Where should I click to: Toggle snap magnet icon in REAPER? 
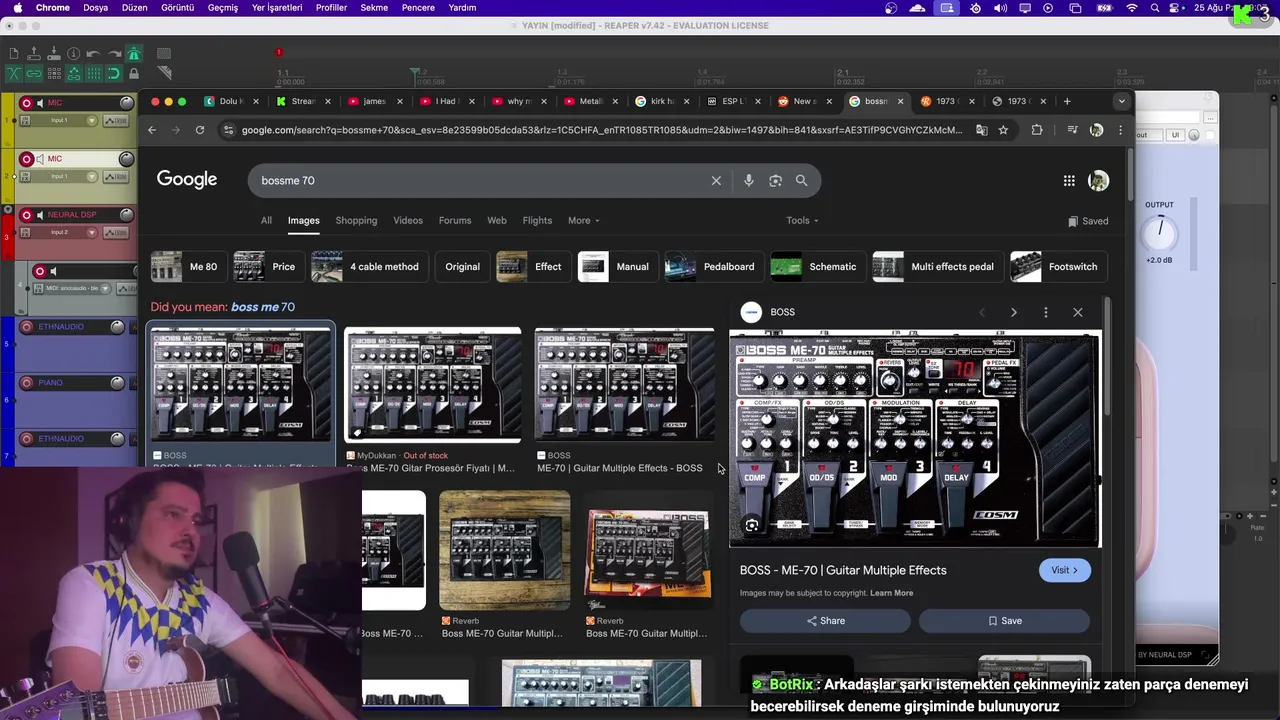click(113, 73)
